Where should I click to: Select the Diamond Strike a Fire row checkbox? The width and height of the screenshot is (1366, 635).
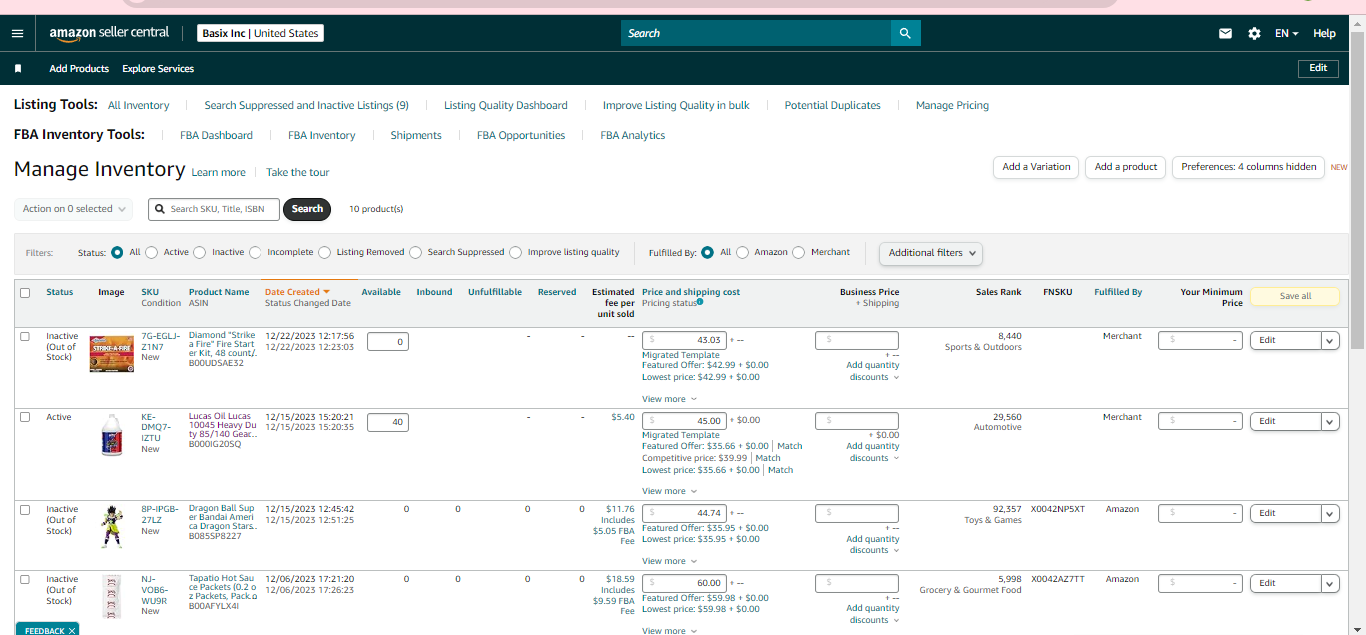pos(25,336)
